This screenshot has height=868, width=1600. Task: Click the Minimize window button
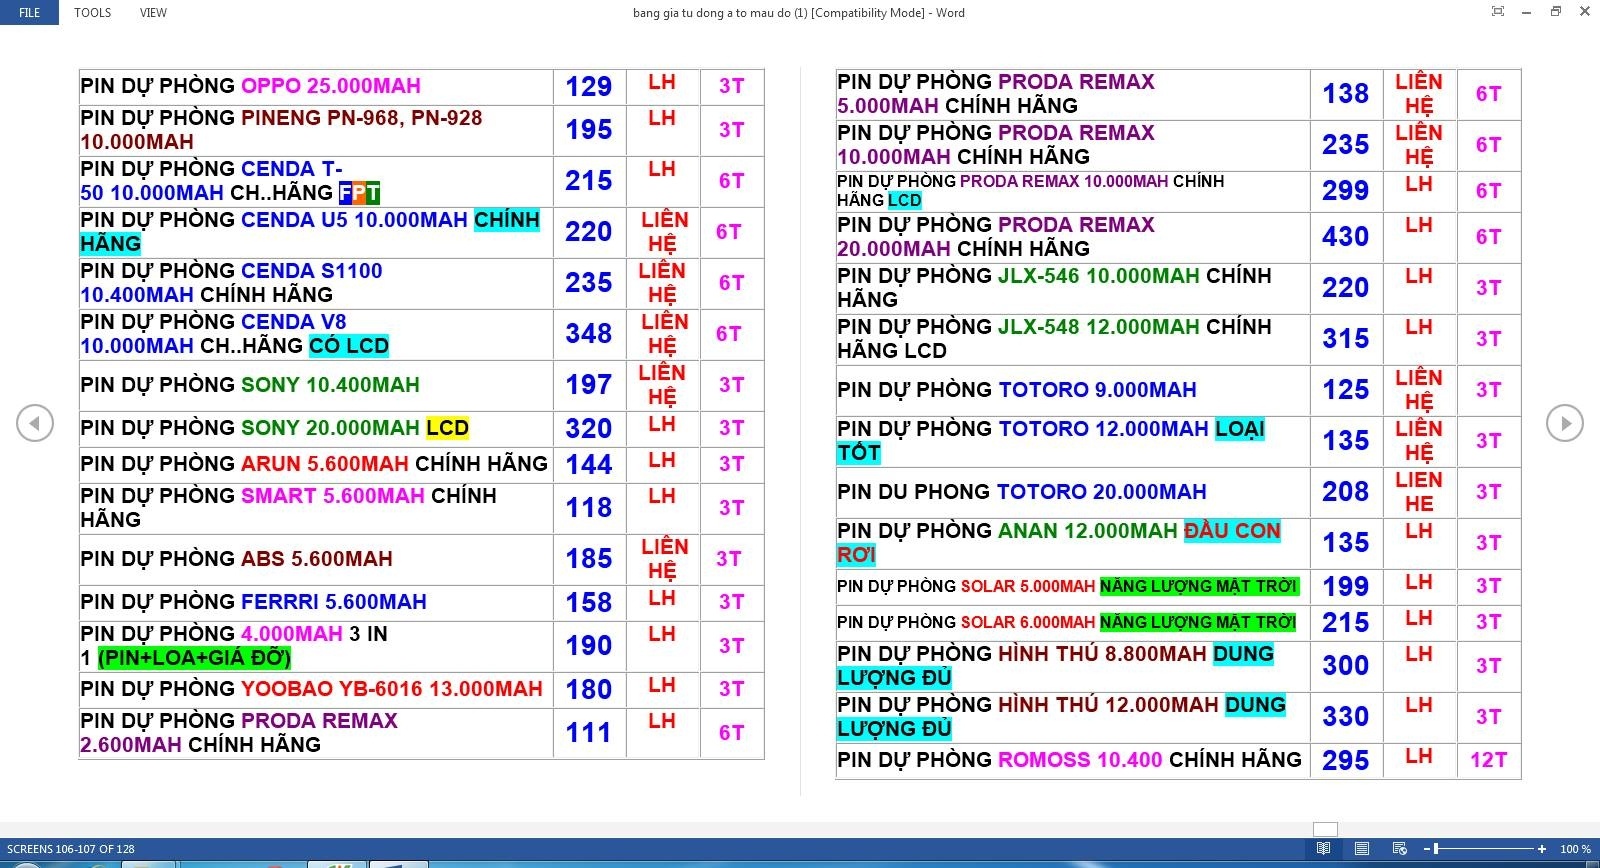(x=1526, y=12)
